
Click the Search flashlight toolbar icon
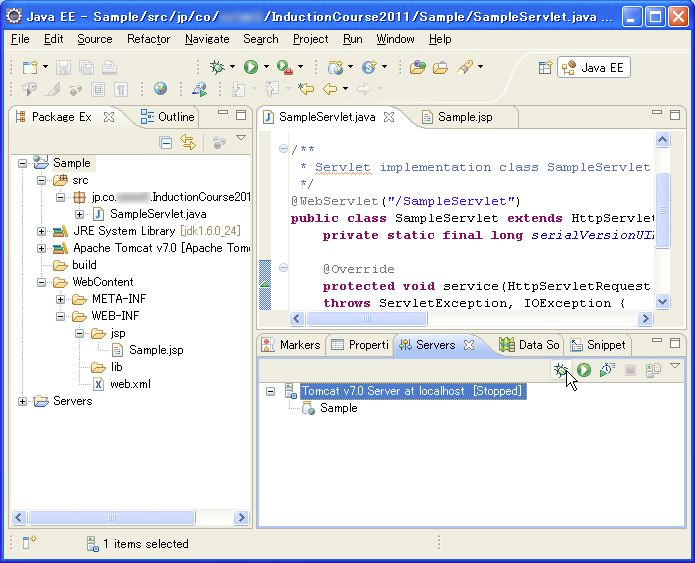[465, 67]
